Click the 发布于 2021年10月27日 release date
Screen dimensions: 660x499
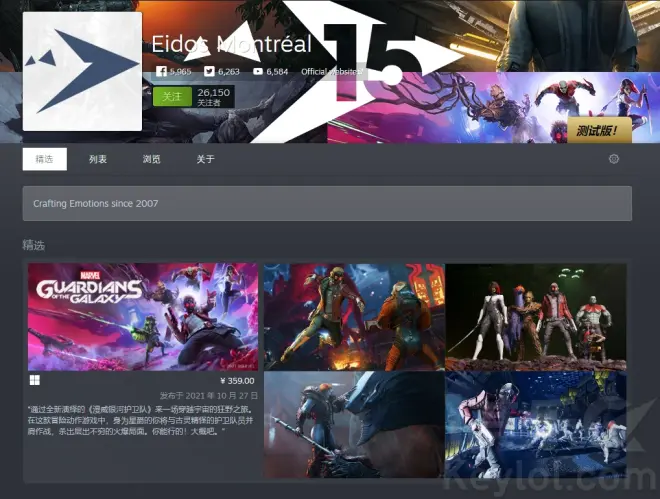[x=209, y=395]
